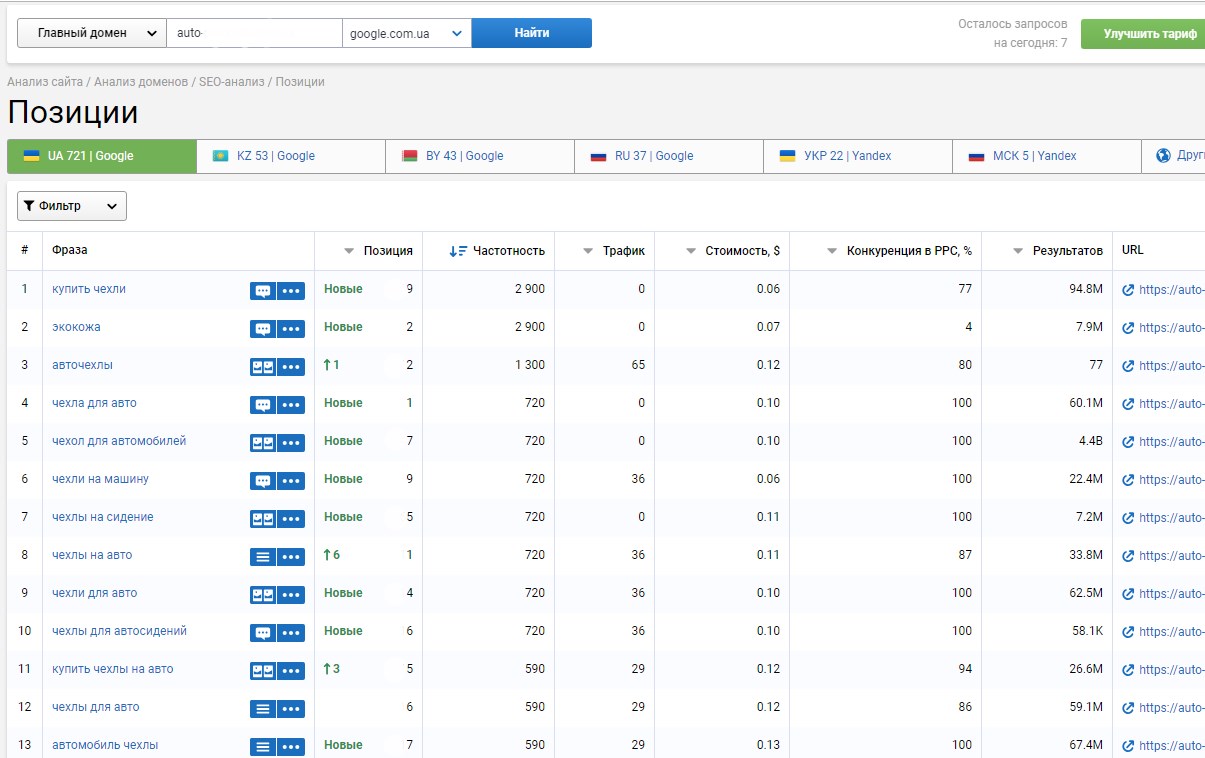Switch to KZ 53 | Google tab

pos(291,156)
